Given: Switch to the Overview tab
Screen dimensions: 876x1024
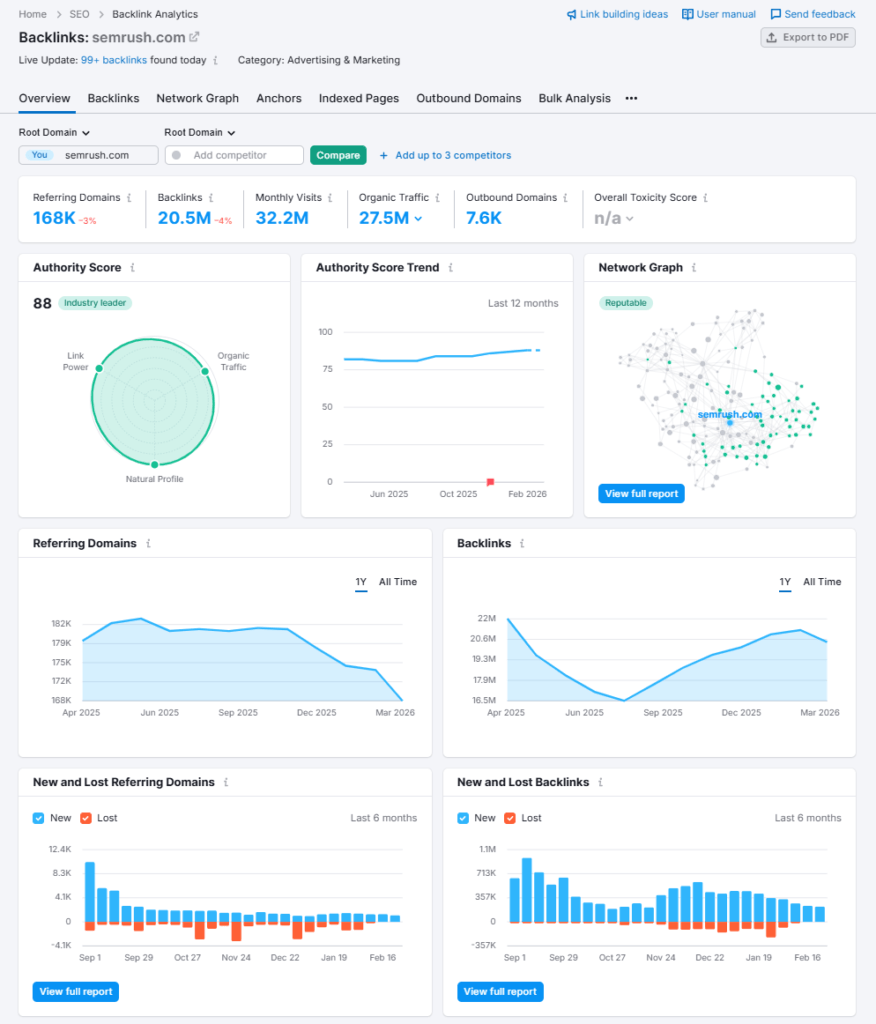Looking at the screenshot, I should point(44,99).
